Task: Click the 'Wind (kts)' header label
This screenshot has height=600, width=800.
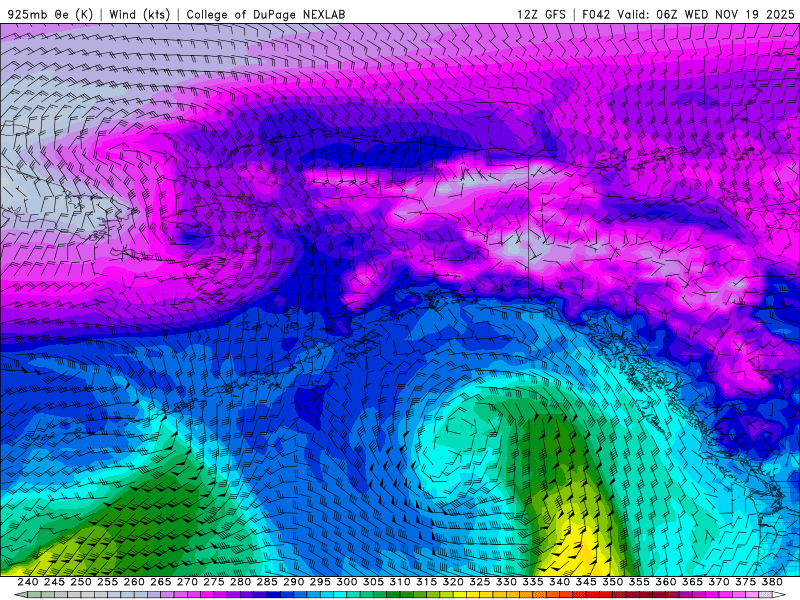Action: click(x=139, y=14)
